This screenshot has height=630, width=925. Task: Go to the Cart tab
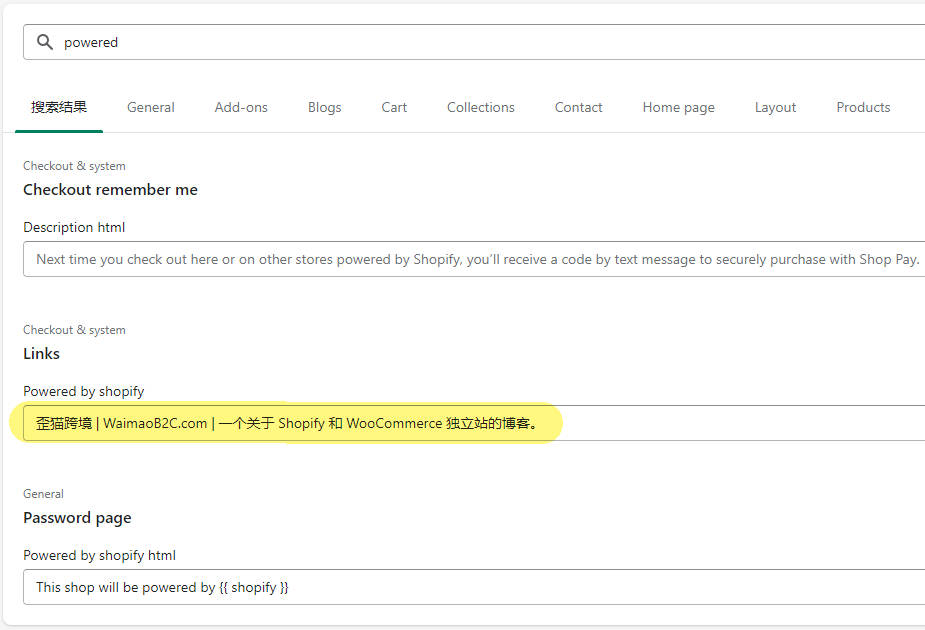click(x=394, y=107)
